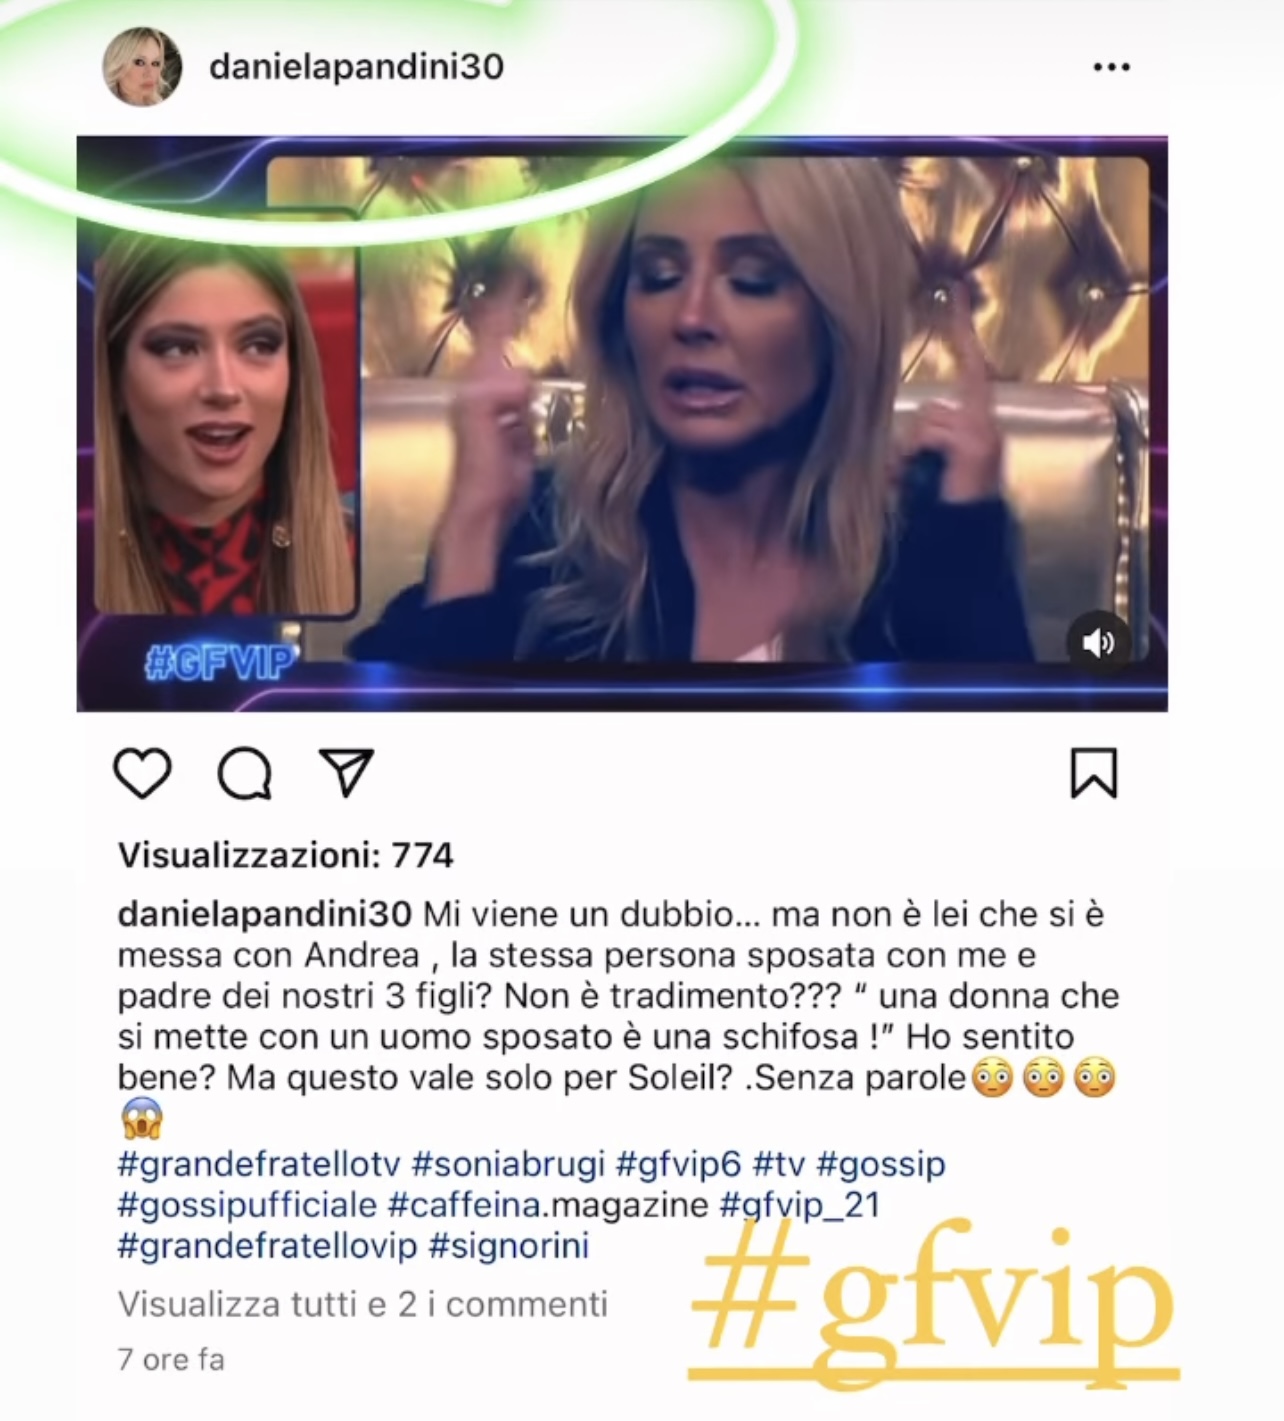Open the #gossip hashtag
The width and height of the screenshot is (1284, 1421).
tap(880, 1164)
